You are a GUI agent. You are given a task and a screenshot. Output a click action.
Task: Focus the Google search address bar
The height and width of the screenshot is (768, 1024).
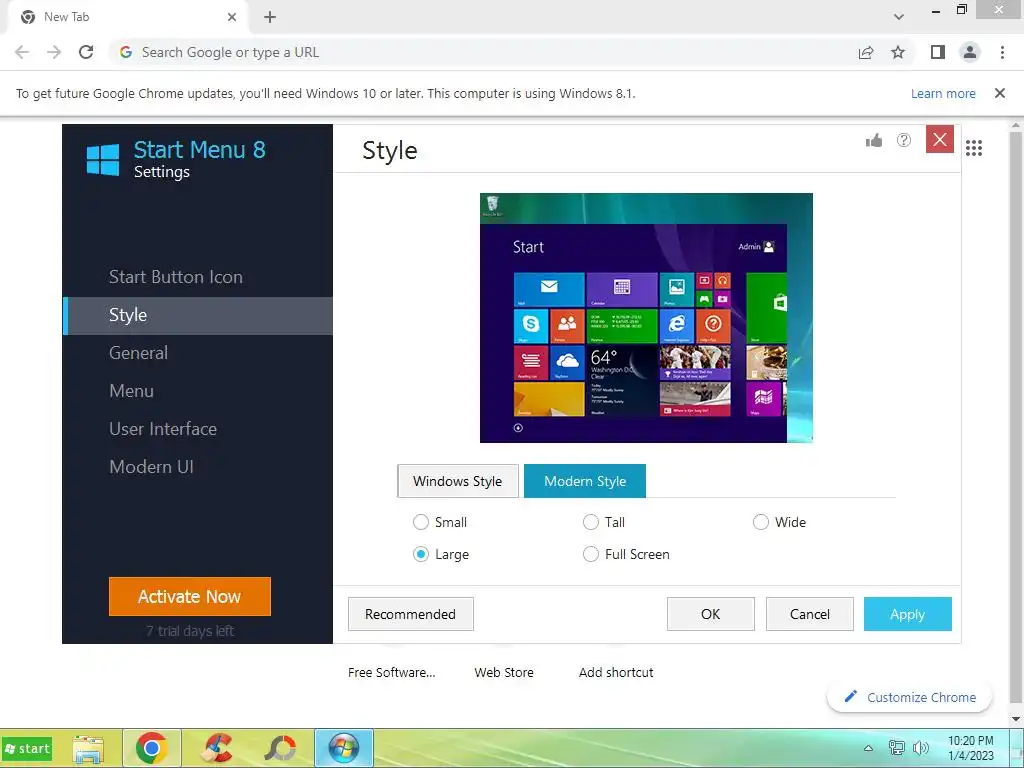tap(483, 52)
